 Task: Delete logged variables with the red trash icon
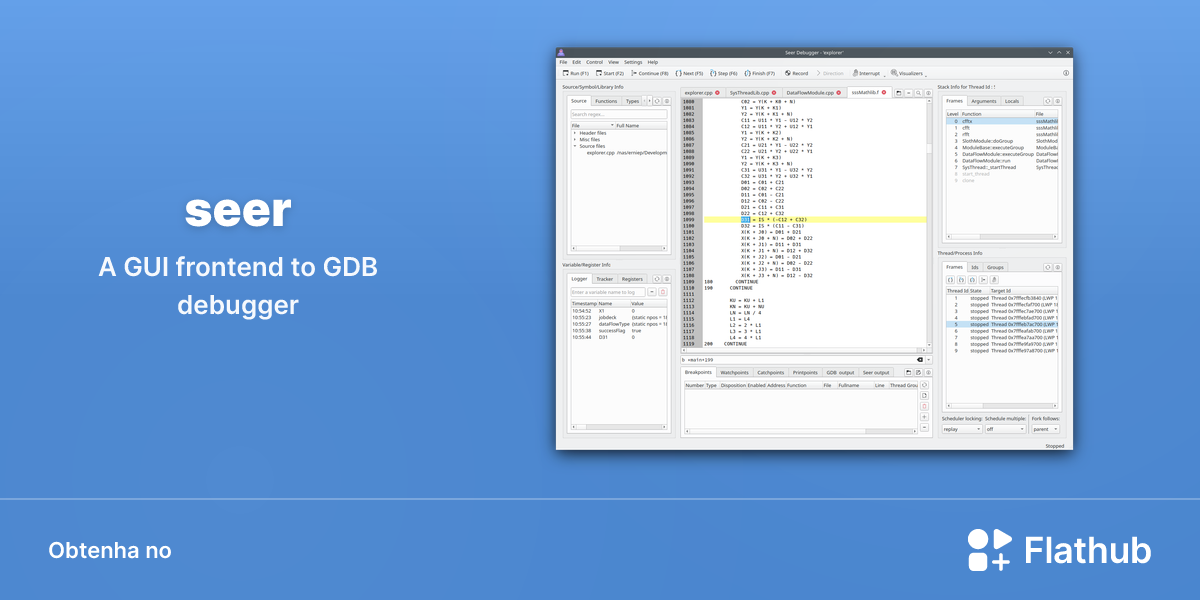coord(662,292)
